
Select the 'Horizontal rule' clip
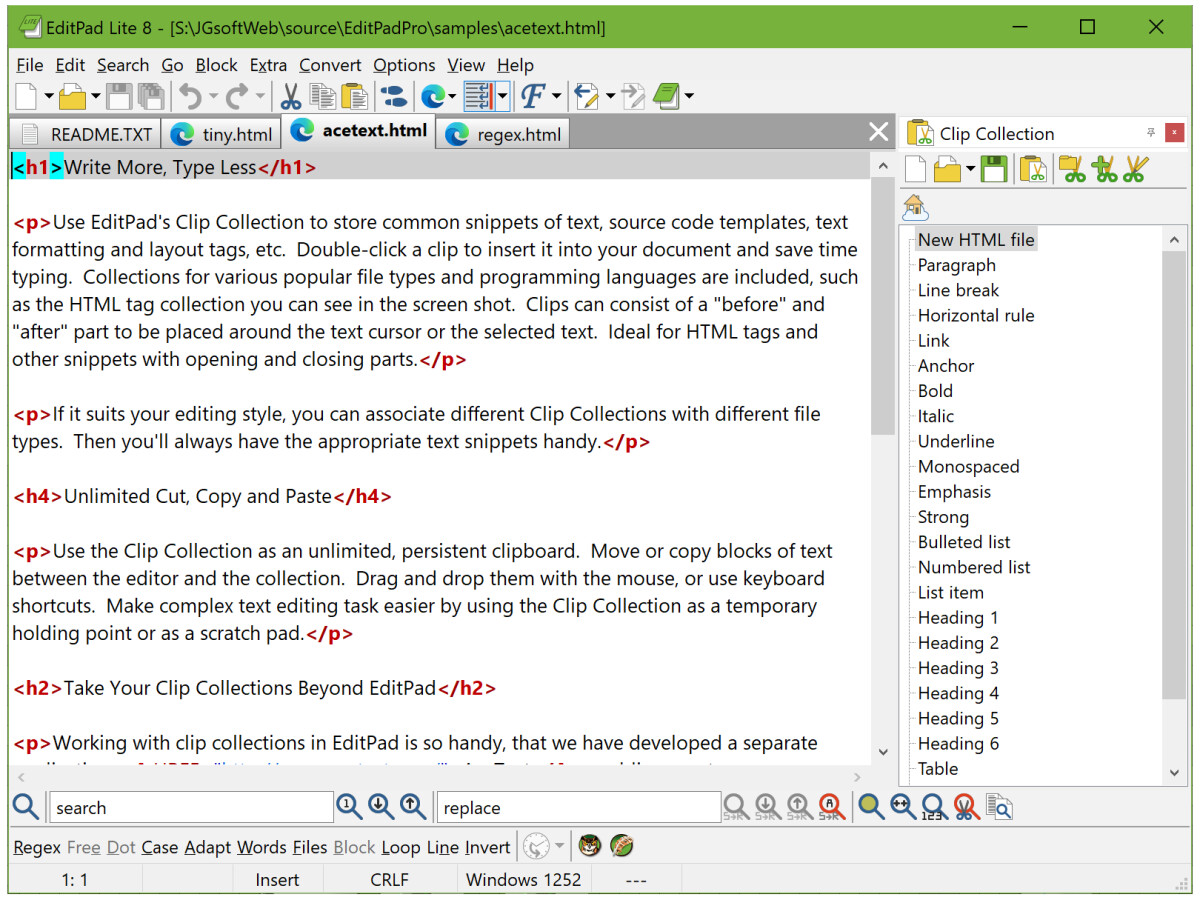[976, 315]
